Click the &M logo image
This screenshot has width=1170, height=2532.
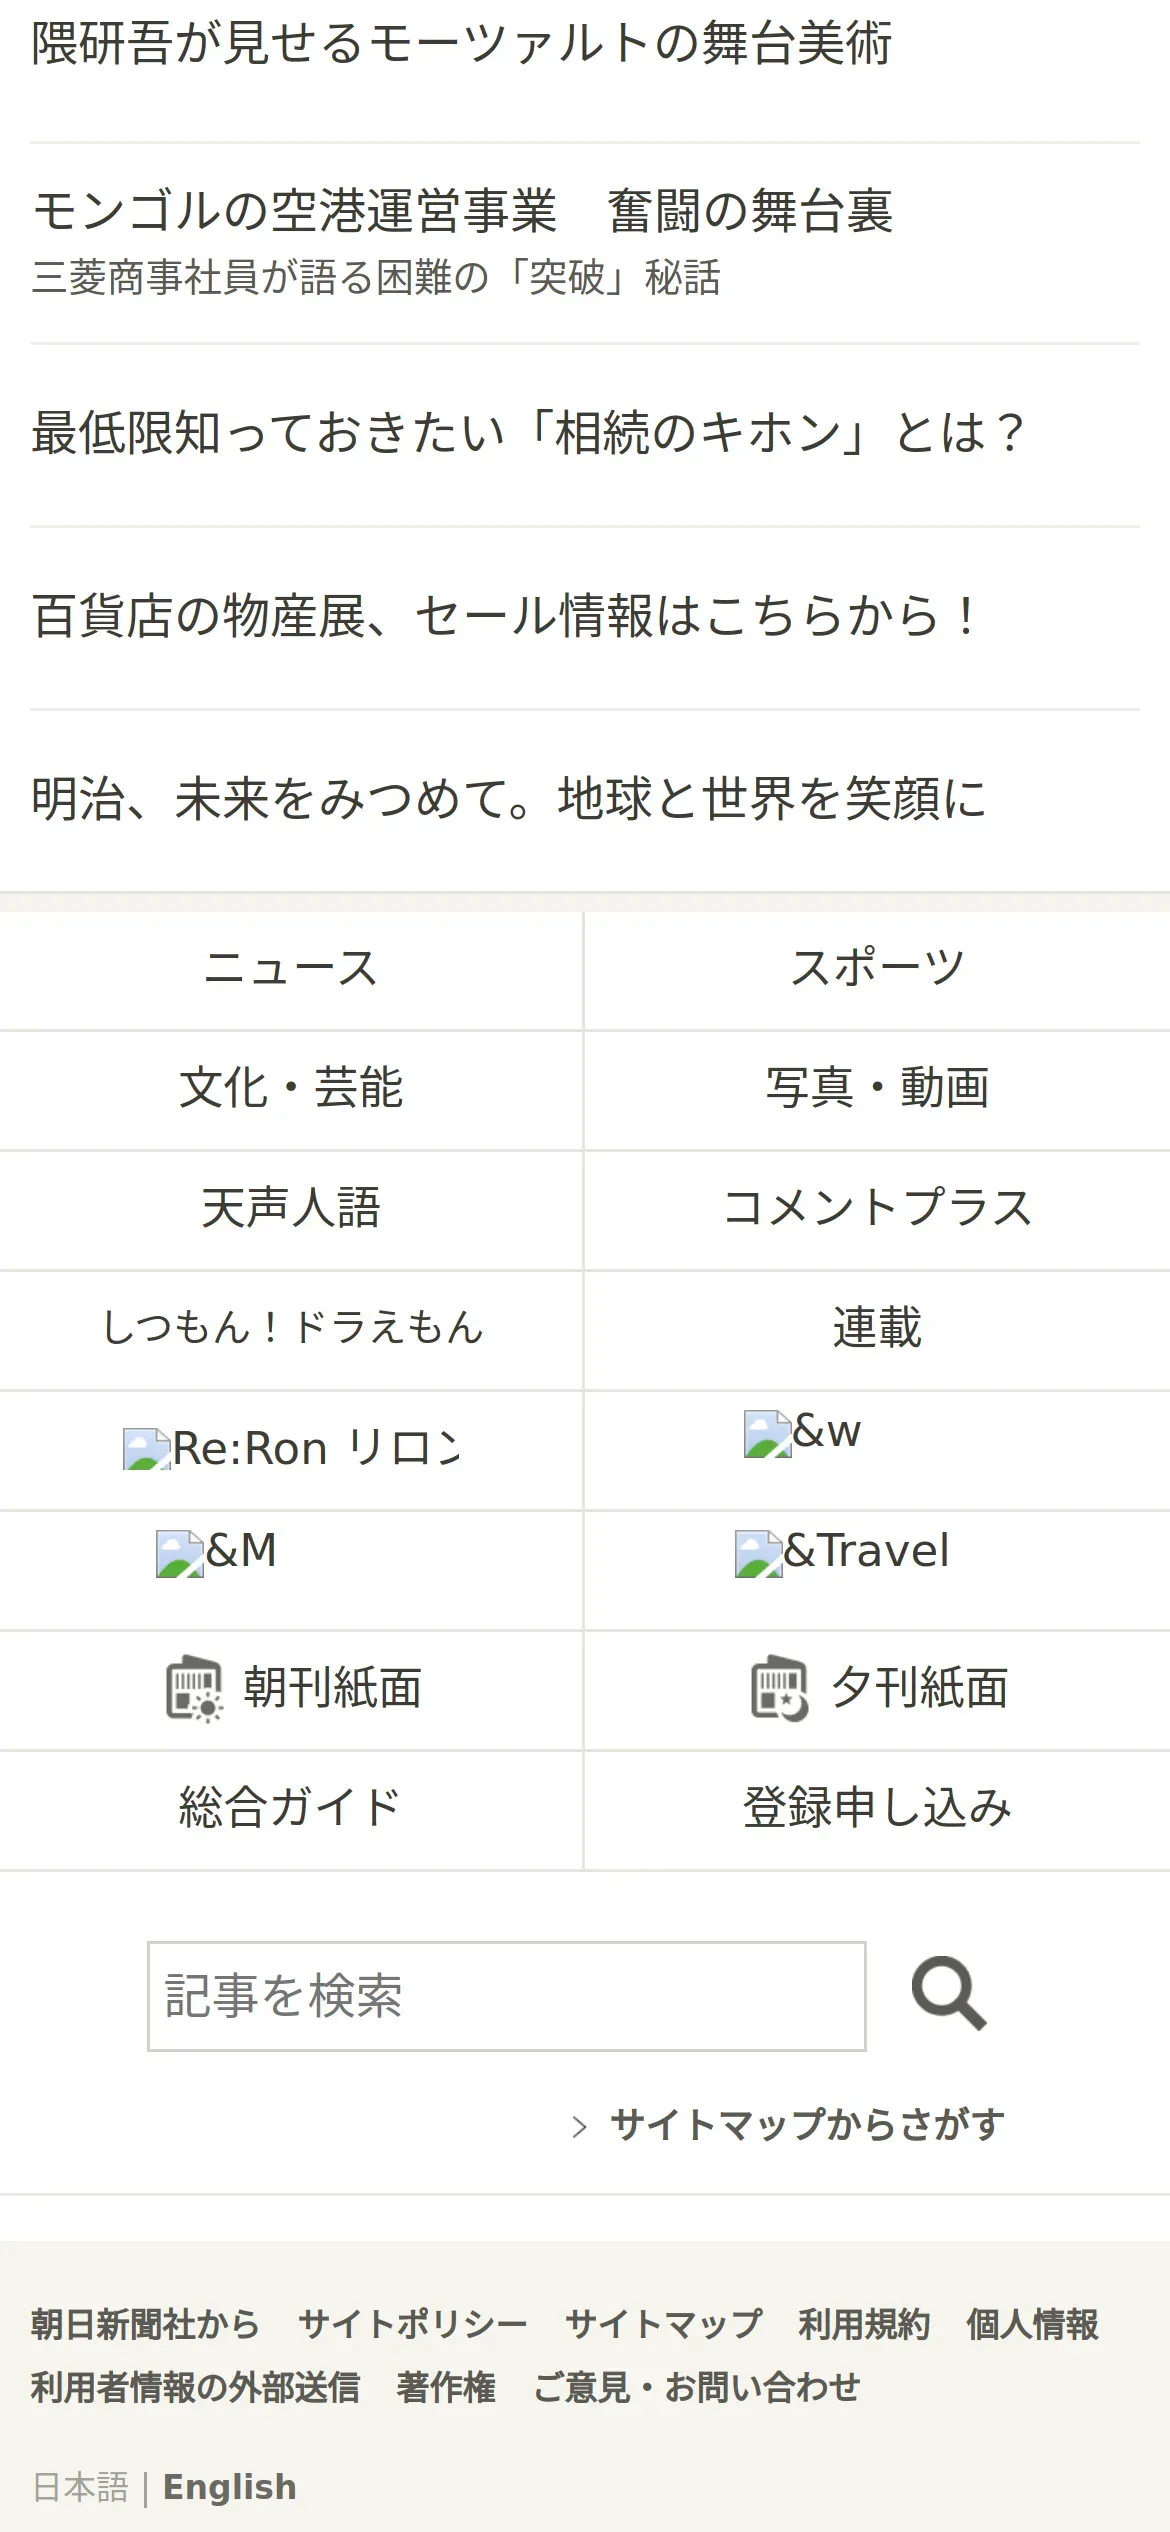coord(180,1553)
